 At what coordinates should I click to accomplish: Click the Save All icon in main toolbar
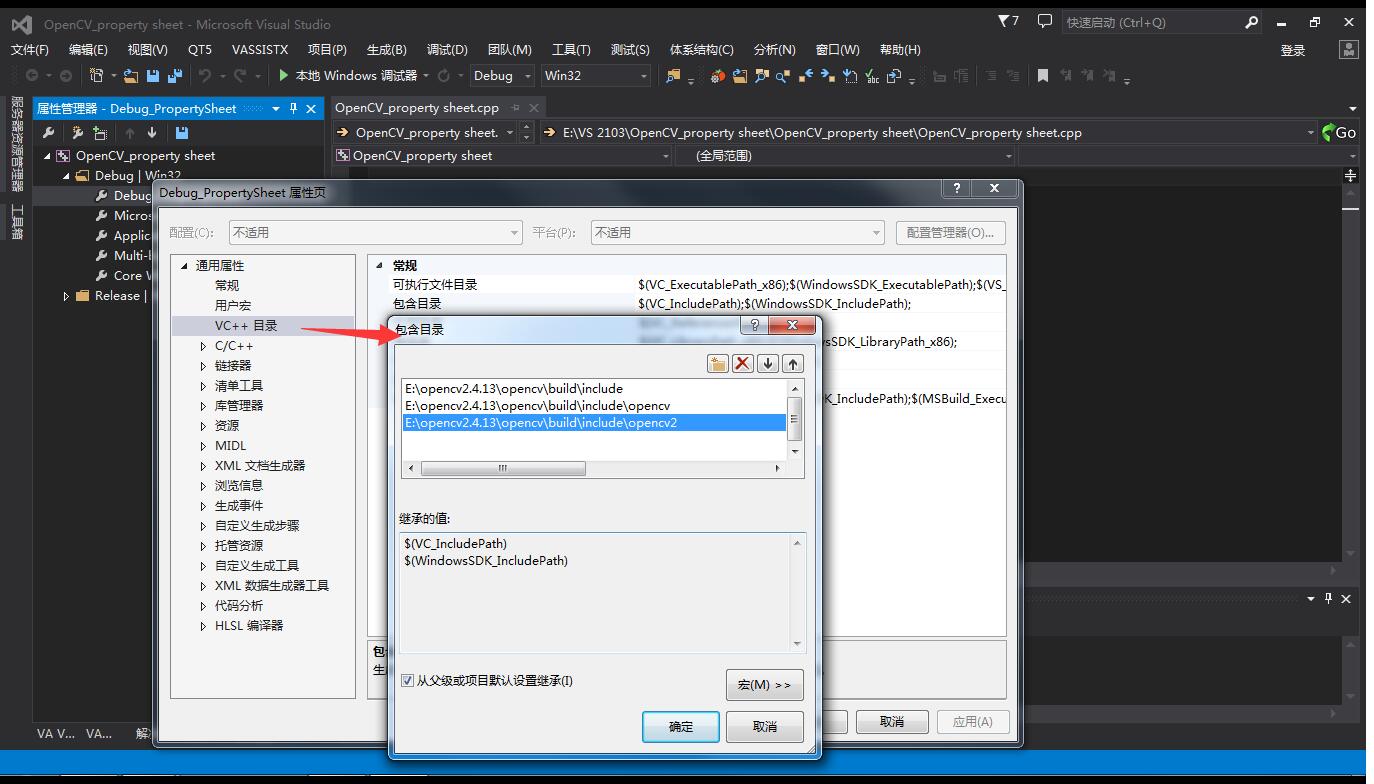175,75
